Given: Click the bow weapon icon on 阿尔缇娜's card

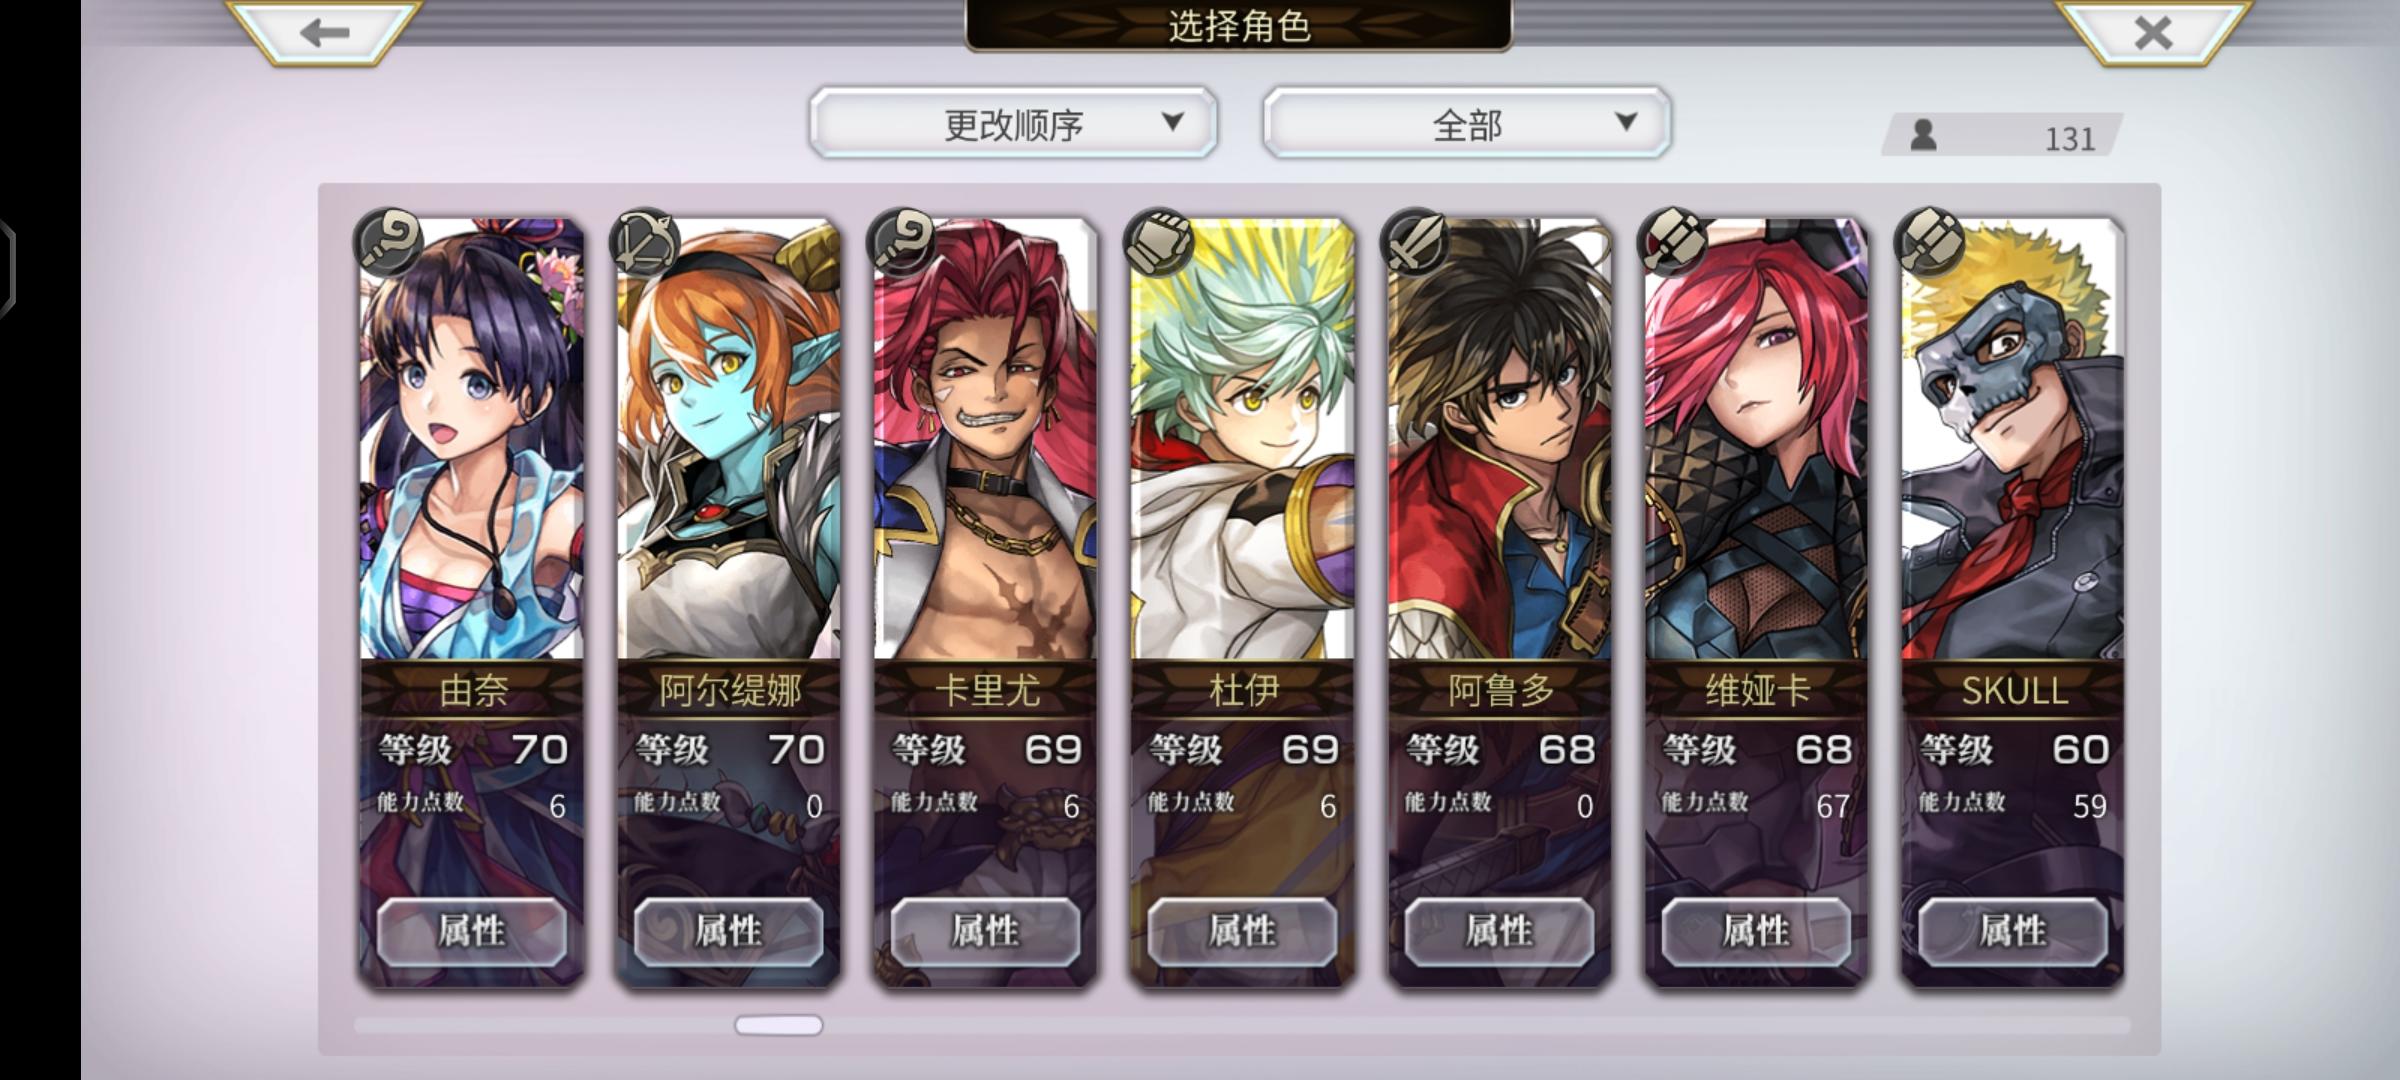Looking at the screenshot, I should (x=645, y=243).
